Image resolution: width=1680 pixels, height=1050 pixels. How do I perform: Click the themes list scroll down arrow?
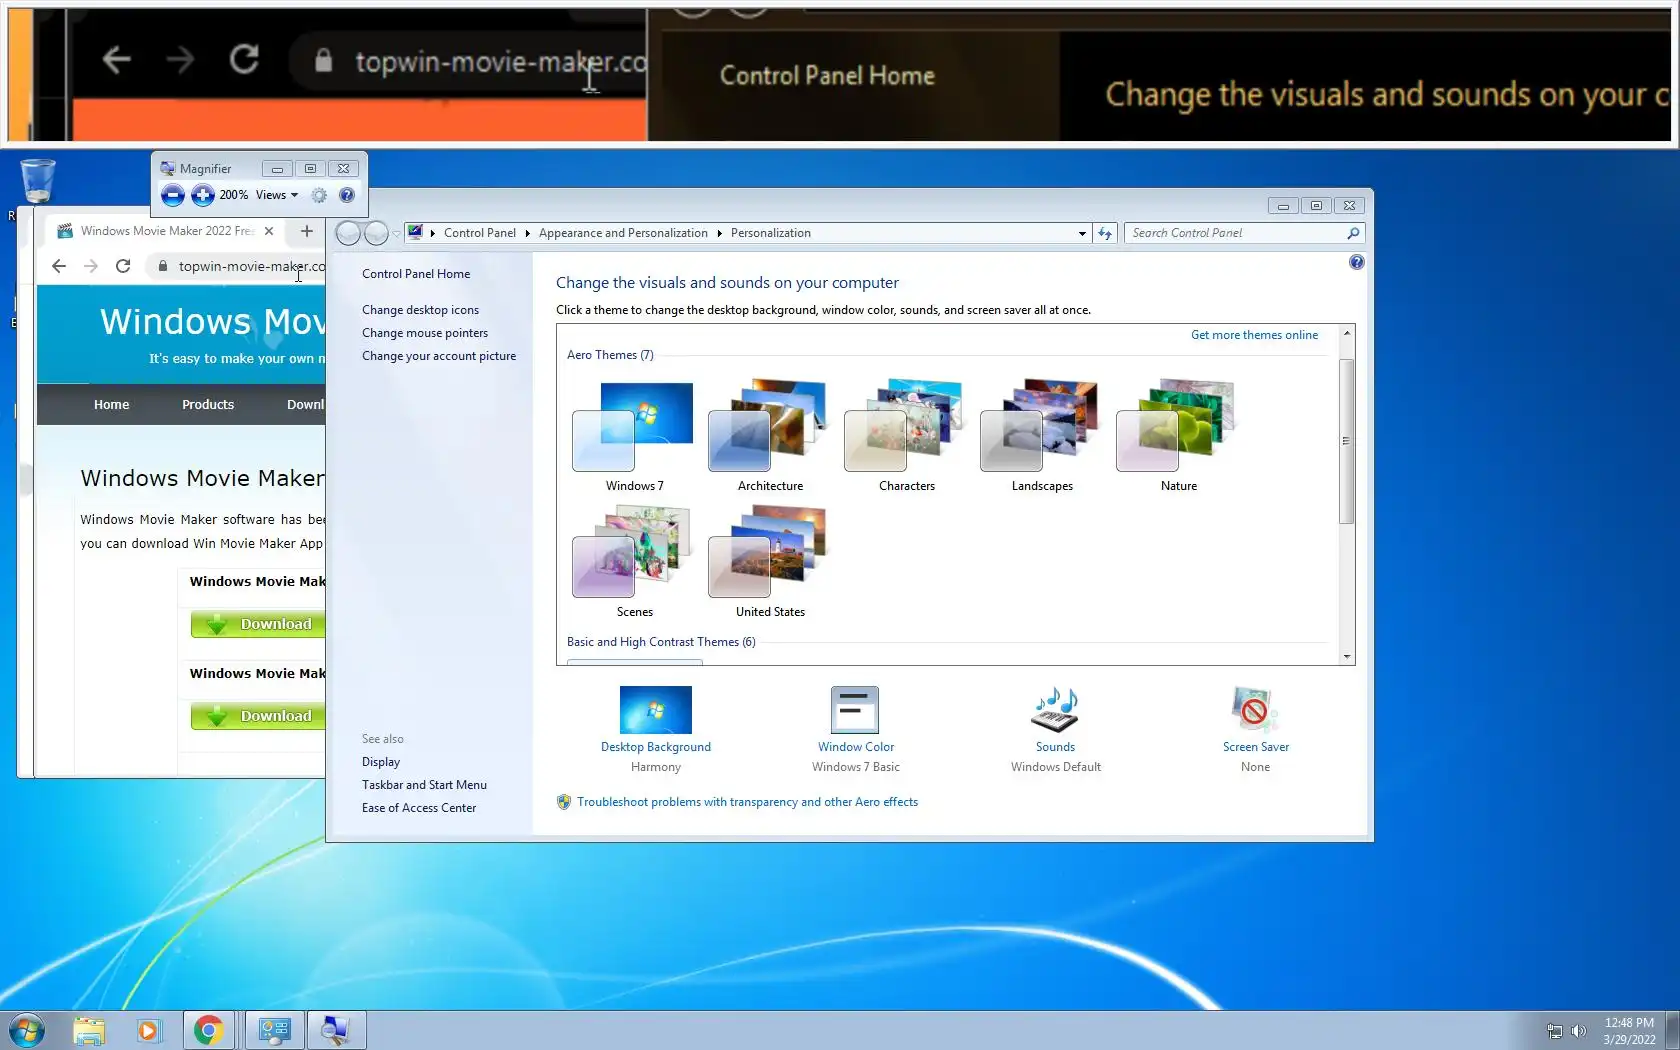coord(1347,657)
